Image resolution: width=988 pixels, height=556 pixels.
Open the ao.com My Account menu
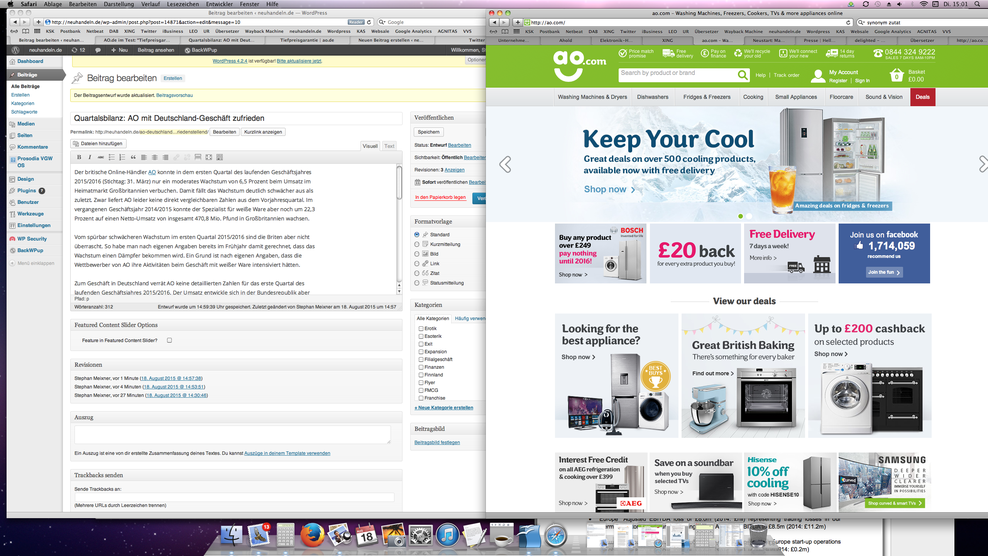pyautogui.click(x=843, y=72)
